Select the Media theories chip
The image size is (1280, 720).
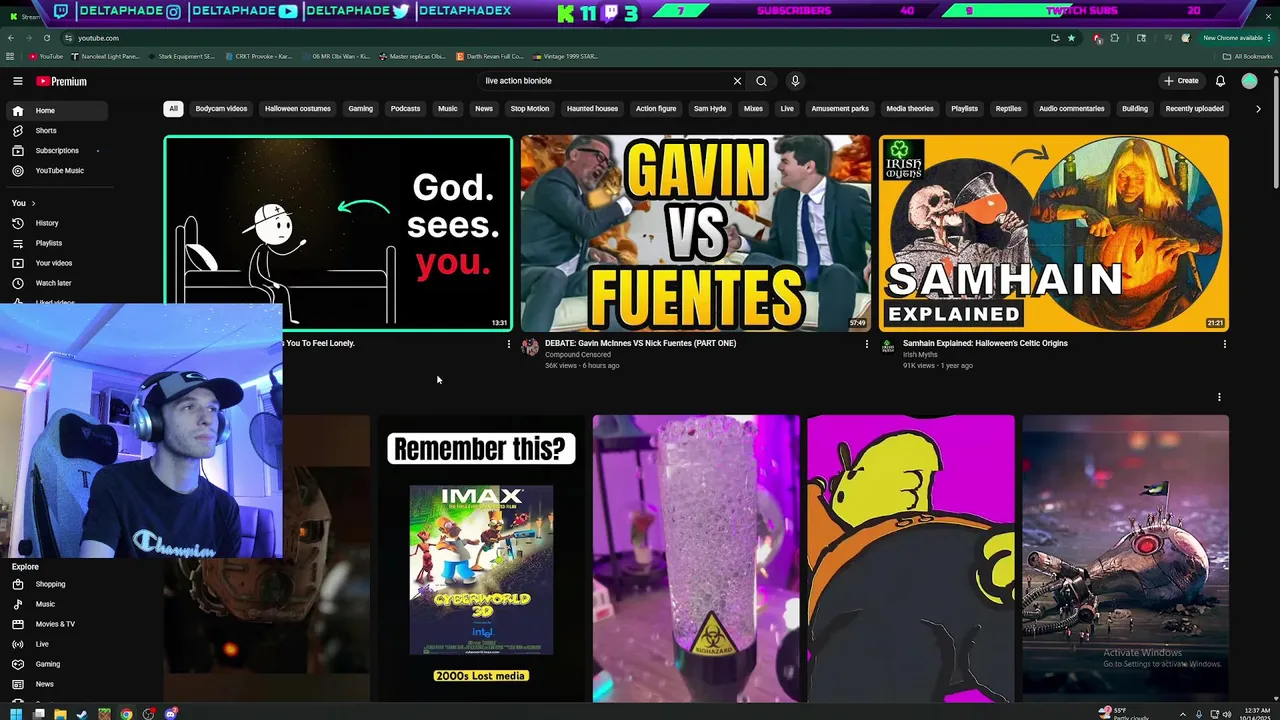910,109
